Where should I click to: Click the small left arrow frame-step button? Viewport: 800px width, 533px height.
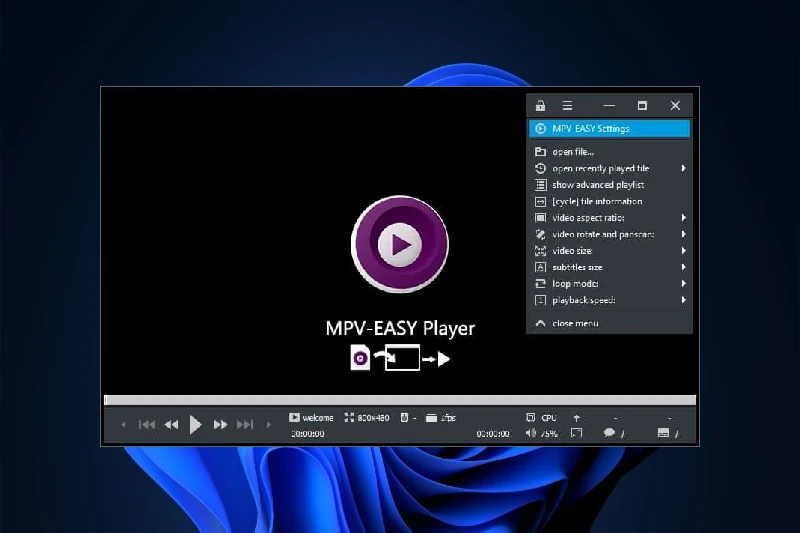pyautogui.click(x=123, y=424)
